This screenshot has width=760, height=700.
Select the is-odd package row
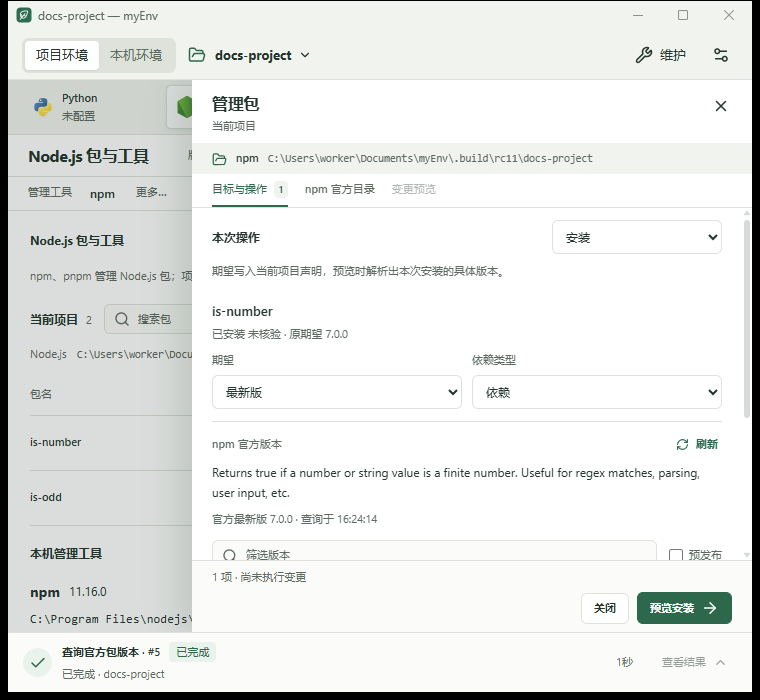pyautogui.click(x=111, y=497)
